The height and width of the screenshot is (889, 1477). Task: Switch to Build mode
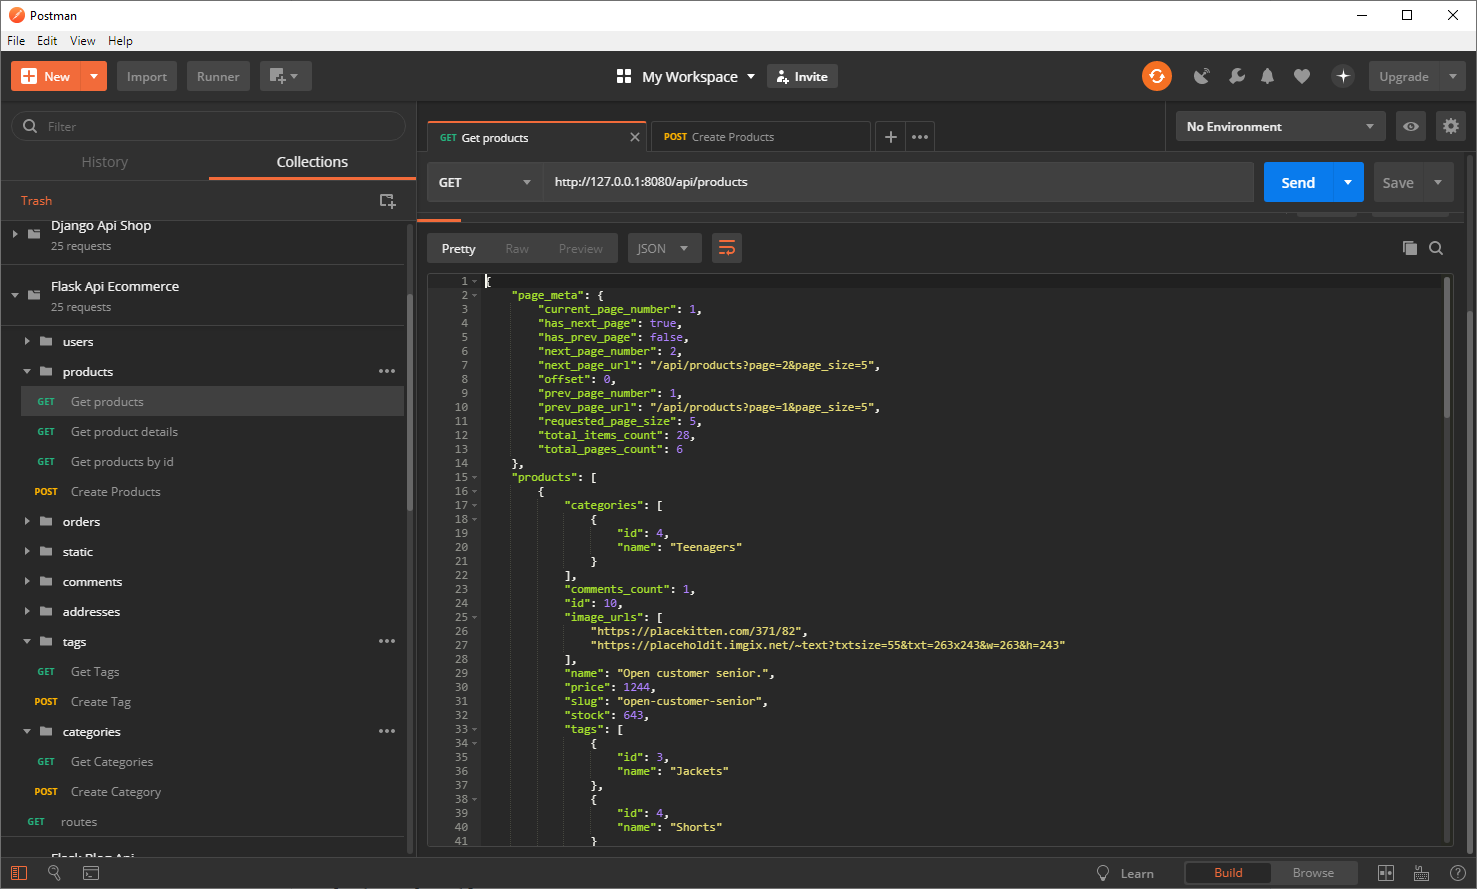click(1228, 873)
